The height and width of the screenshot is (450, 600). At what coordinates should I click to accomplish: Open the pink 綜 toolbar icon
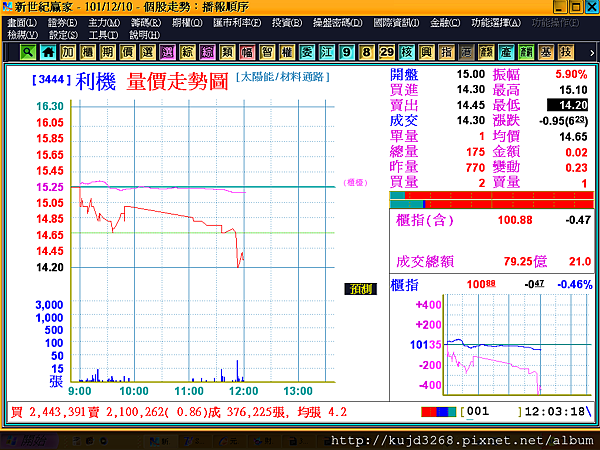[207, 52]
